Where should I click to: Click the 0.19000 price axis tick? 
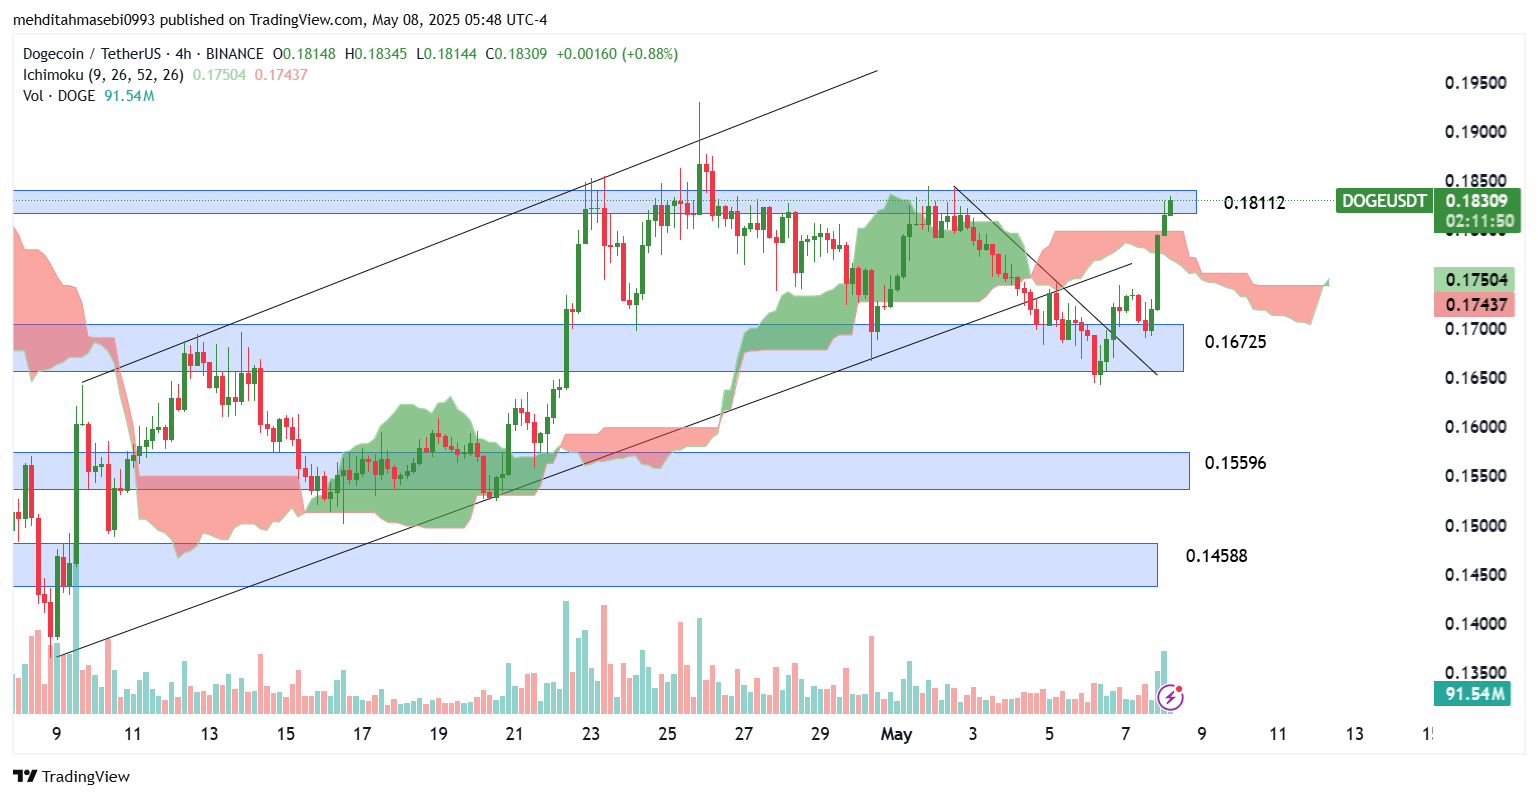coord(1475,132)
